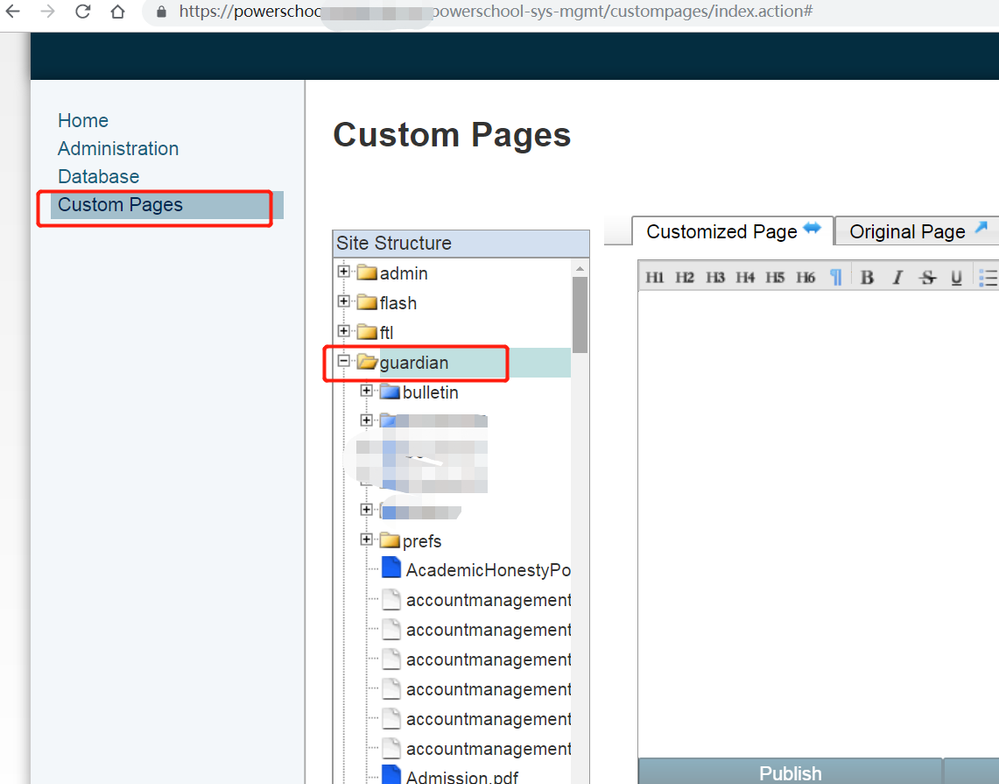Apply Heading 2 format (H2)
The width and height of the screenshot is (999, 784).
coord(684,278)
